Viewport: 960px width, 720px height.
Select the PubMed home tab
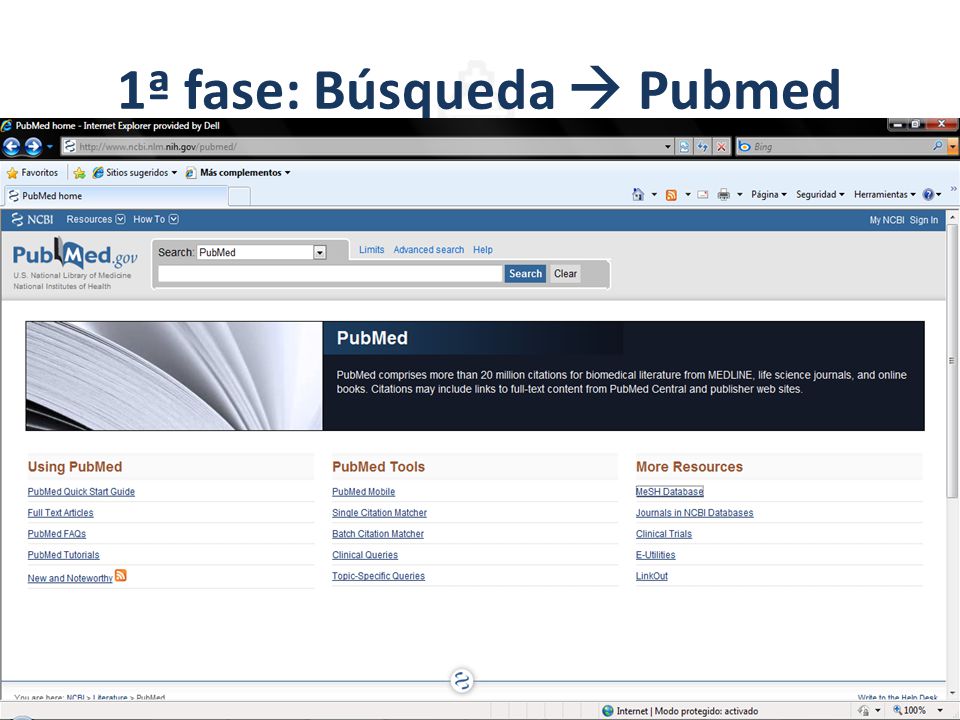pos(116,196)
